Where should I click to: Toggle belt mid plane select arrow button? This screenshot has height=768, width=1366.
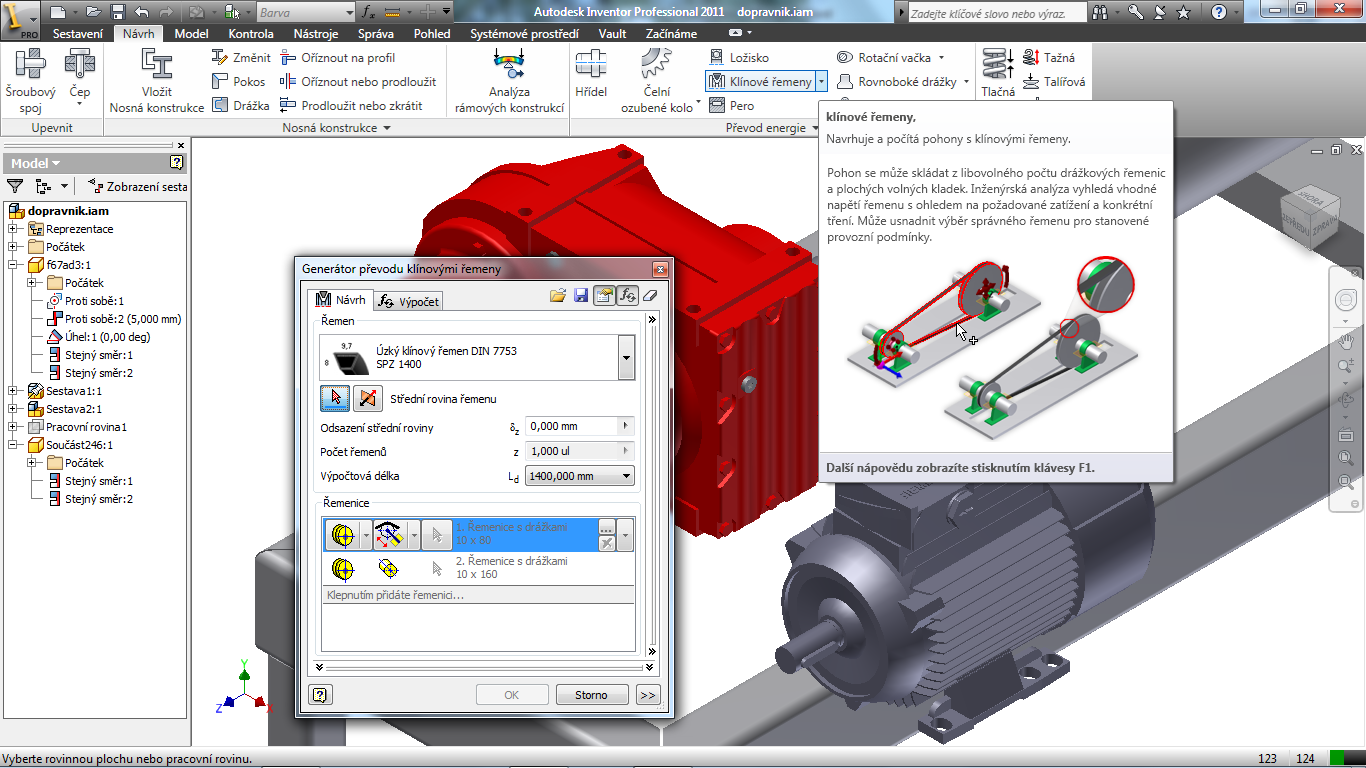335,398
